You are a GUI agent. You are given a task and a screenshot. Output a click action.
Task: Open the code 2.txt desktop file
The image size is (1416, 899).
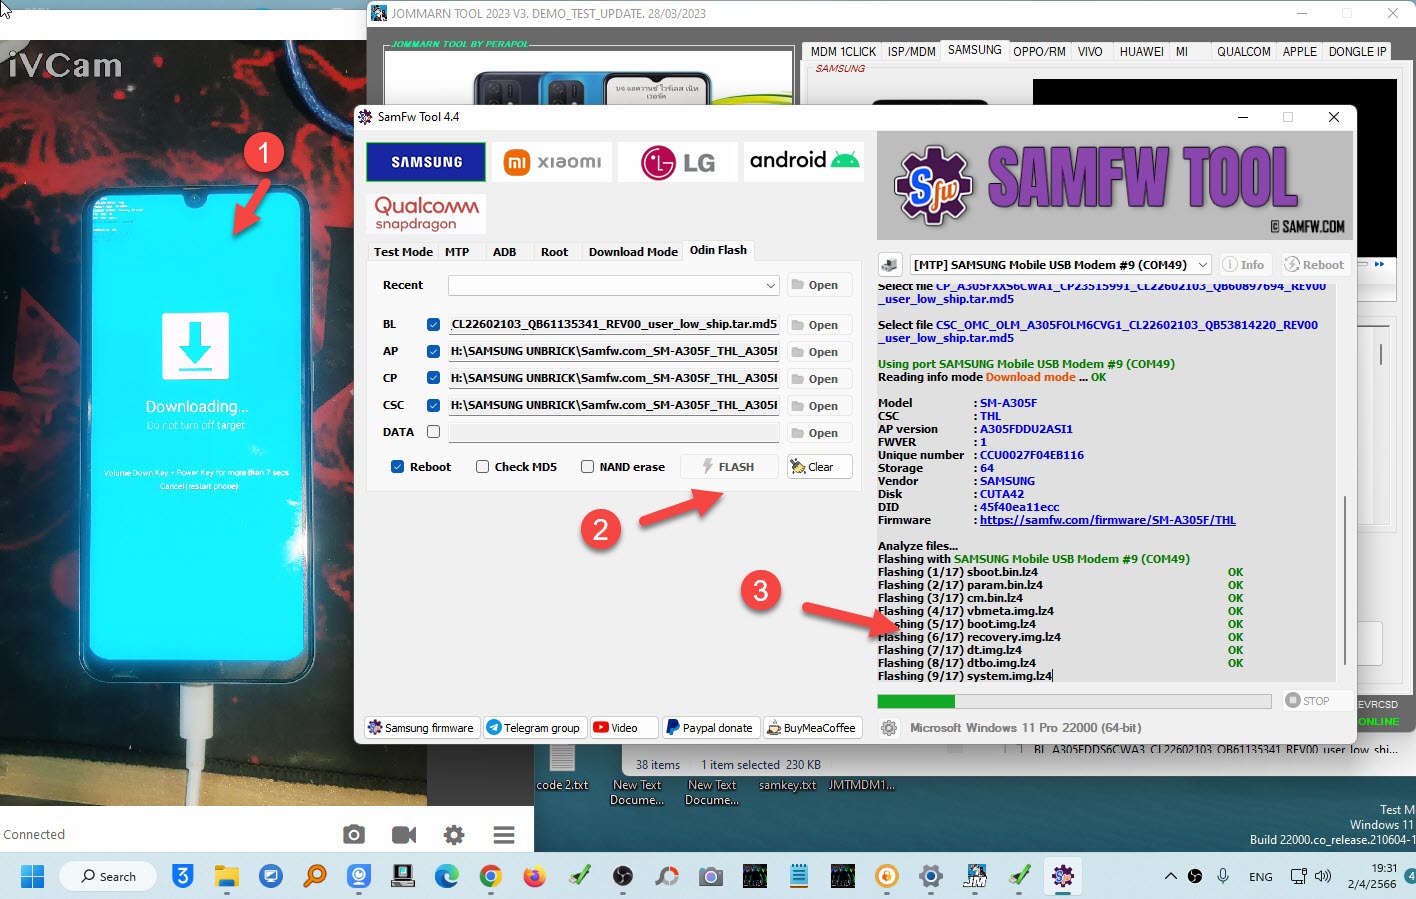point(562,768)
